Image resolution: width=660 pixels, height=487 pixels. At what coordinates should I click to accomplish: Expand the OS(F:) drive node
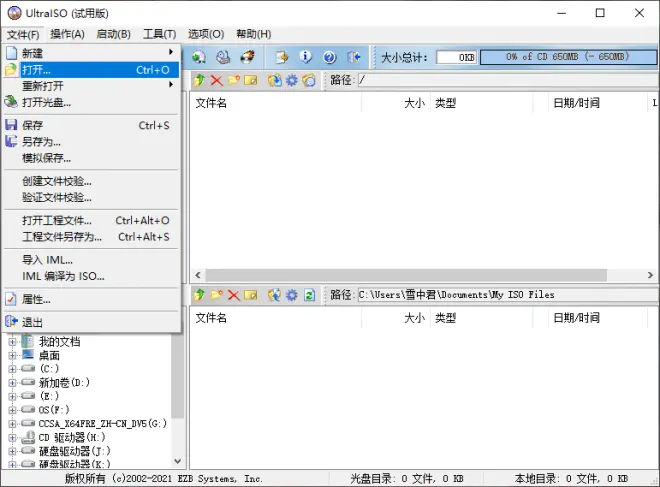click(12, 410)
